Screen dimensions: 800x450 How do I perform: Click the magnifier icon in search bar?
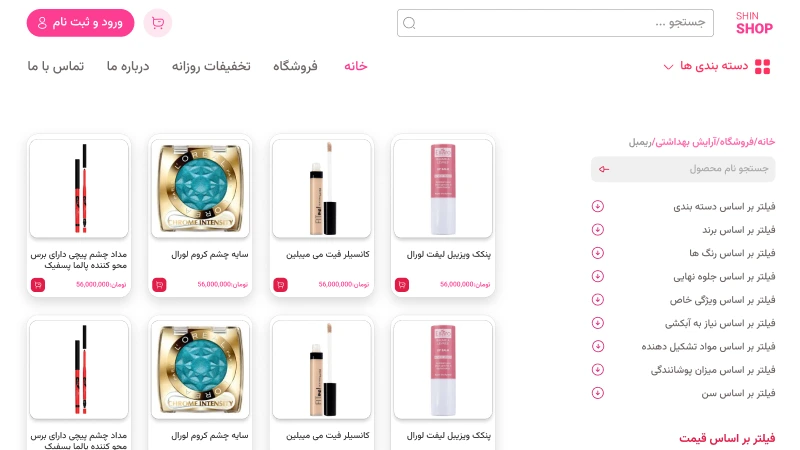[409, 23]
